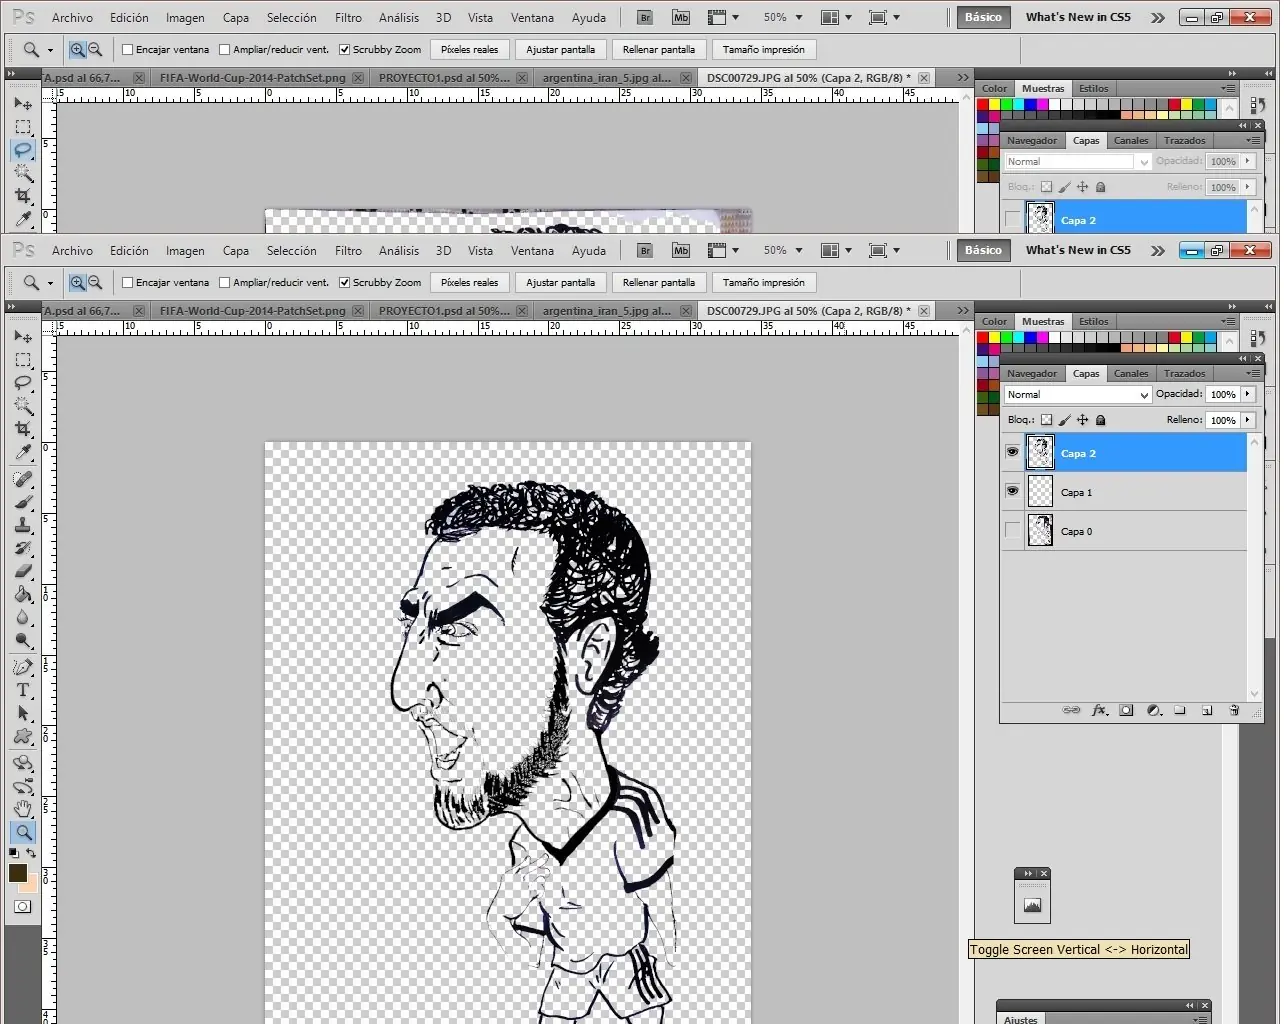1284x1024 pixels.
Task: Choose Magic Wand tool in the lower window
Action: [x=23, y=406]
